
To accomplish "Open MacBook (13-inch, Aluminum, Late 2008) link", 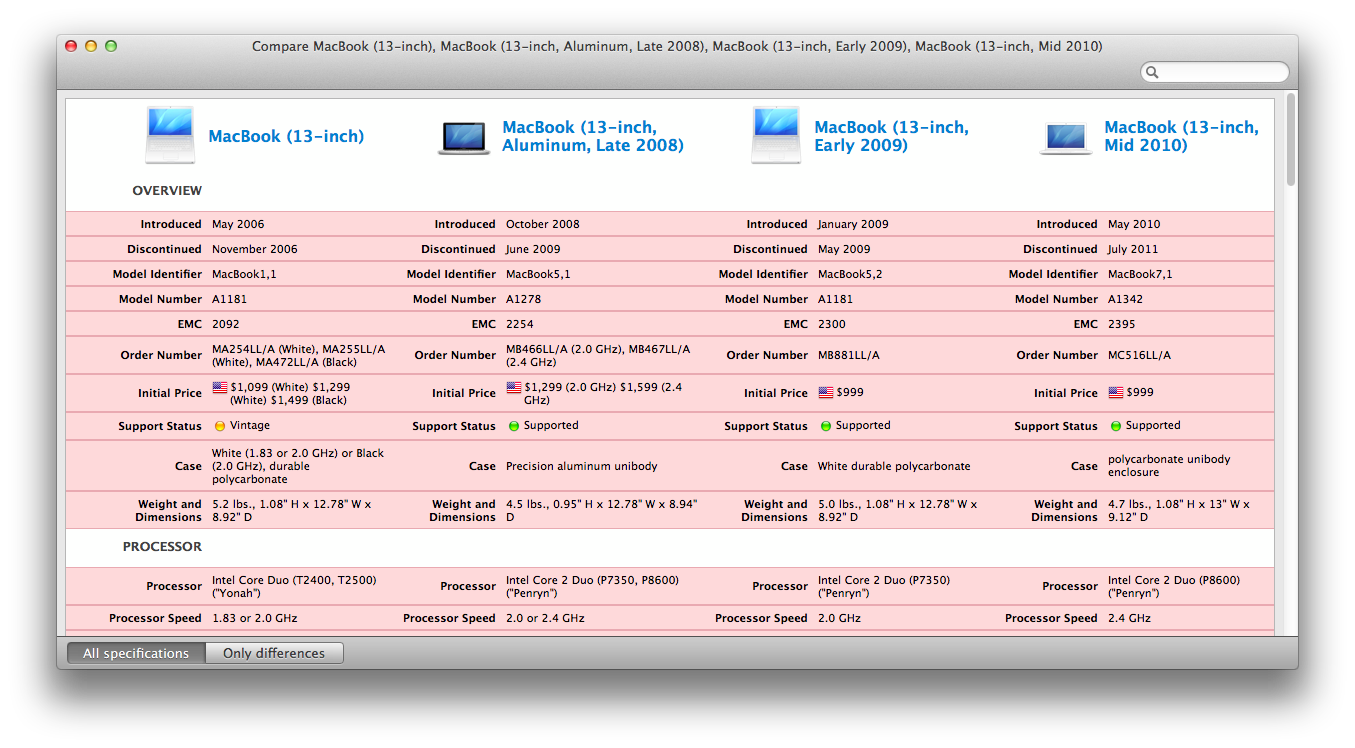I will point(593,136).
